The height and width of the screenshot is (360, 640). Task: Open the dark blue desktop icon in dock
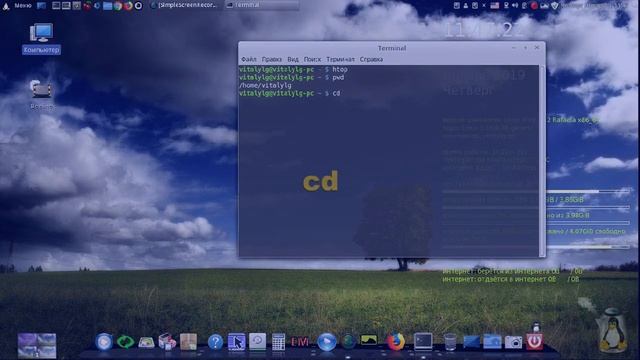[x=471, y=342]
